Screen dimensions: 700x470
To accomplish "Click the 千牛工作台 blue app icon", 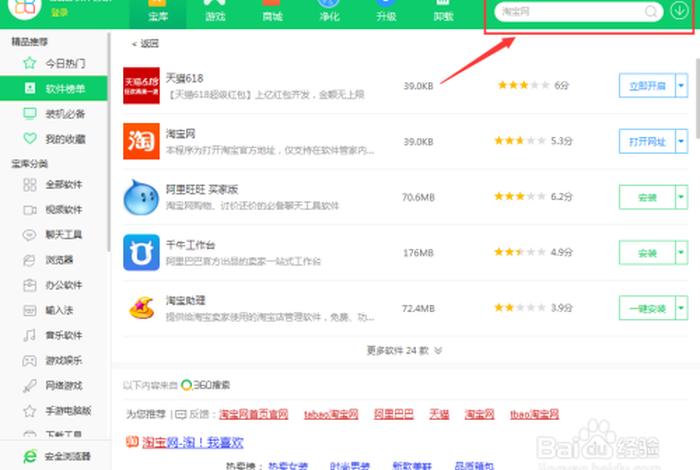I will point(141,252).
